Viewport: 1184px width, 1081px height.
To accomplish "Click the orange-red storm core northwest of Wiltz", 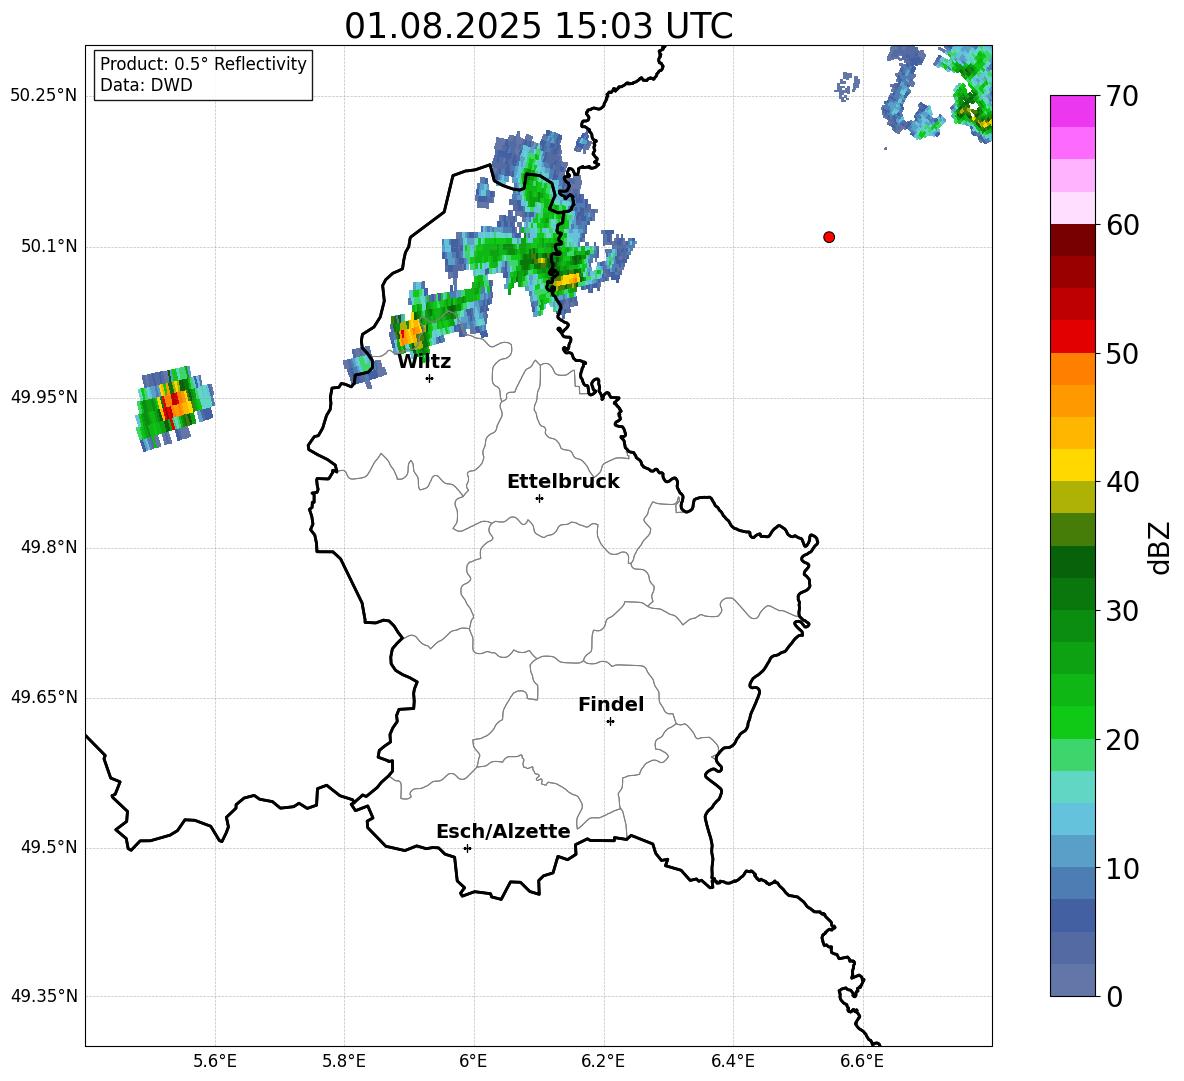I will [x=409, y=332].
